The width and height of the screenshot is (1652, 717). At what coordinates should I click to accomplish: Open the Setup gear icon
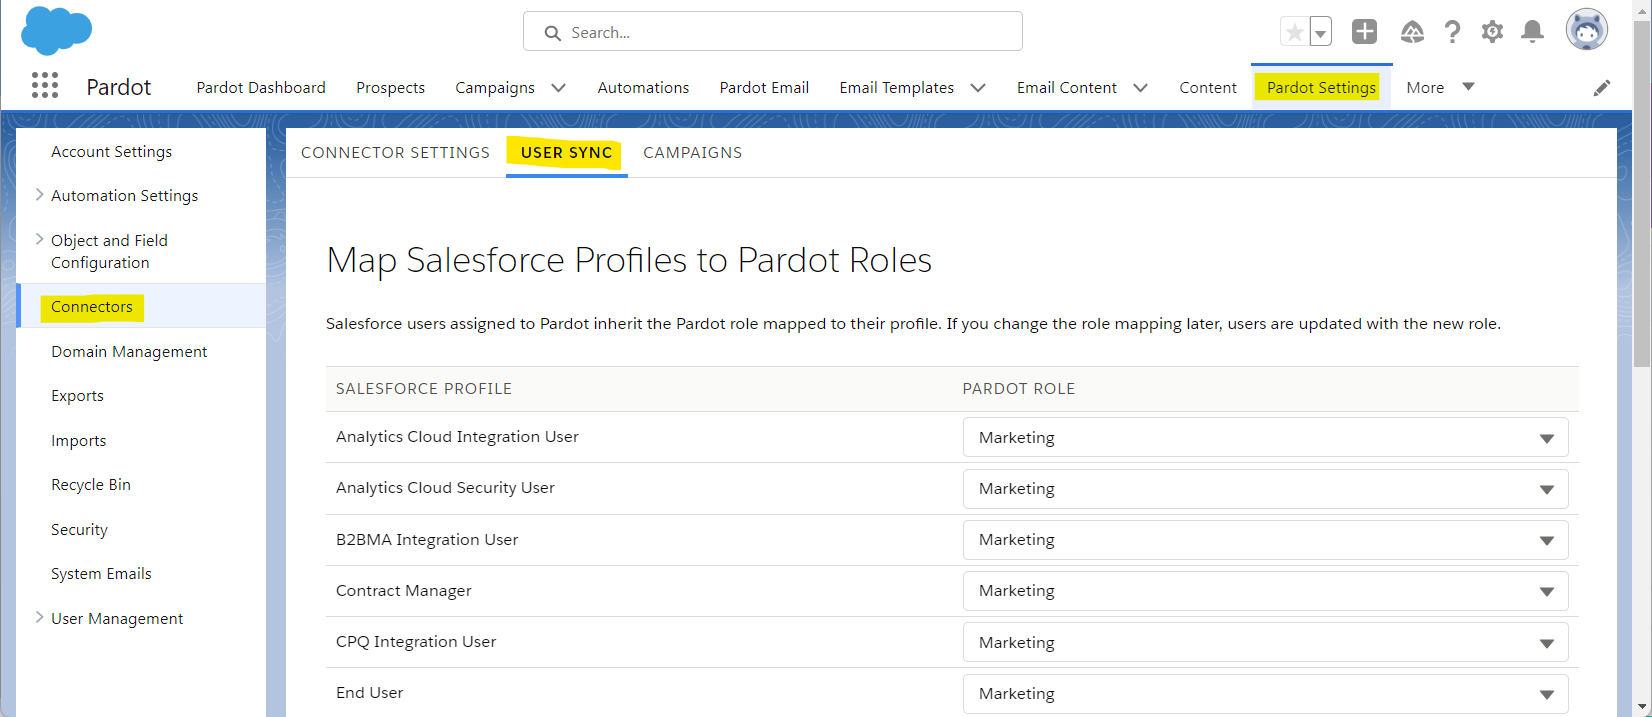(1492, 32)
